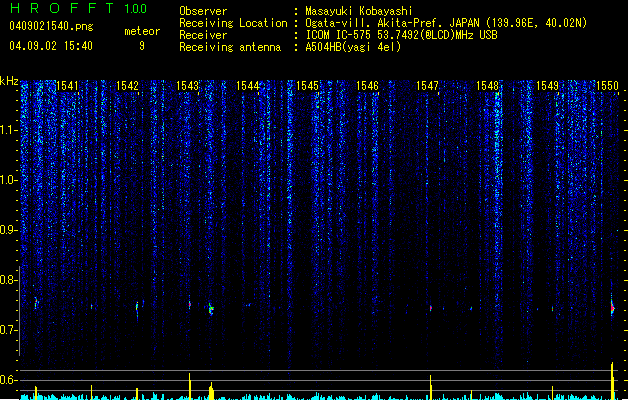Click the 1542 time marker
Image resolution: width=629 pixels, height=400 pixels.
pyautogui.click(x=127, y=86)
